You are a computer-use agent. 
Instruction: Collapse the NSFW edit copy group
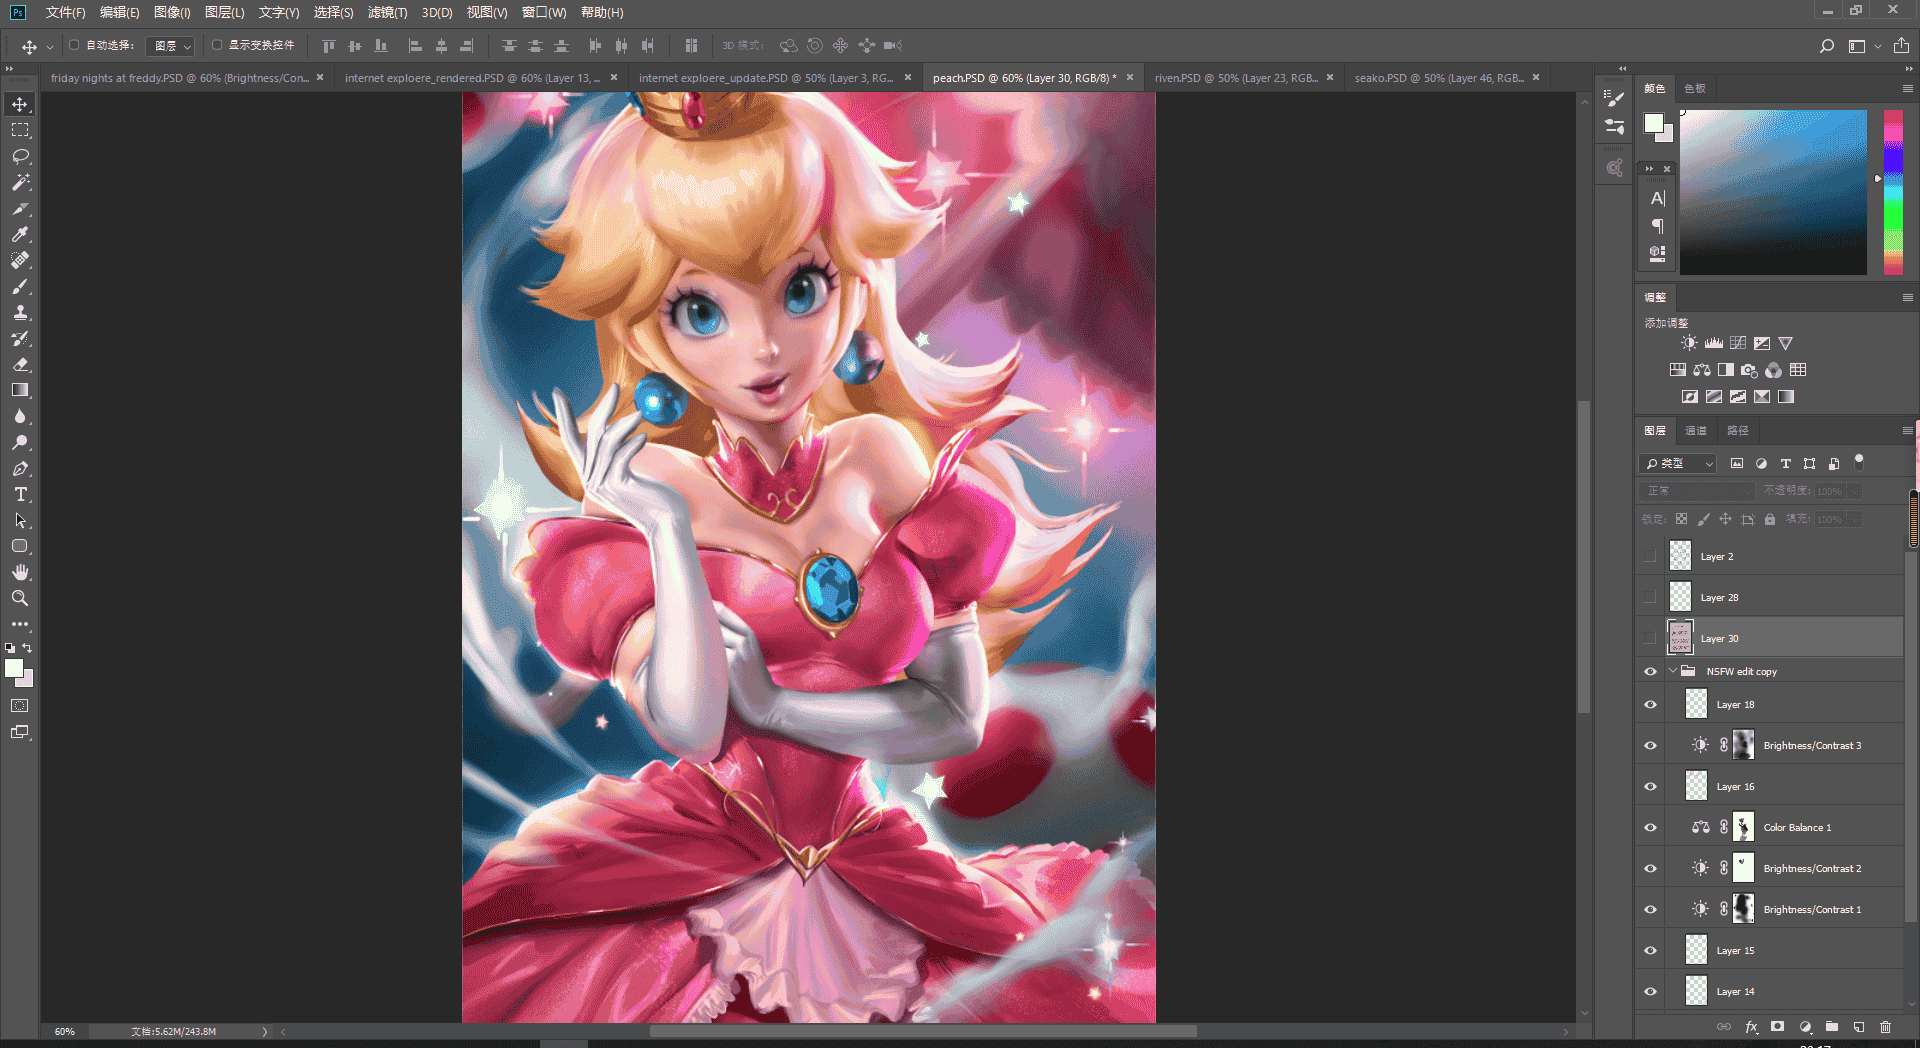tap(1672, 671)
